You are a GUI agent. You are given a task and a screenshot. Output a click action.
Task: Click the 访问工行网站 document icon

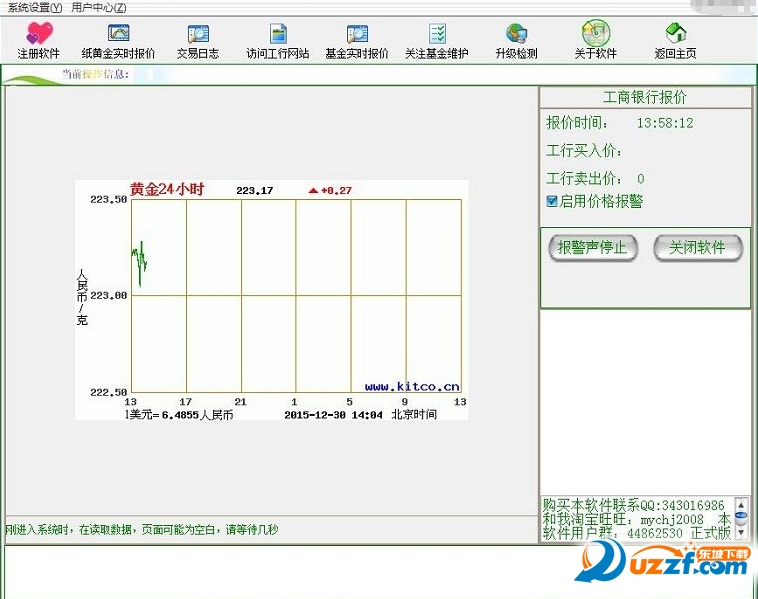[x=278, y=34]
